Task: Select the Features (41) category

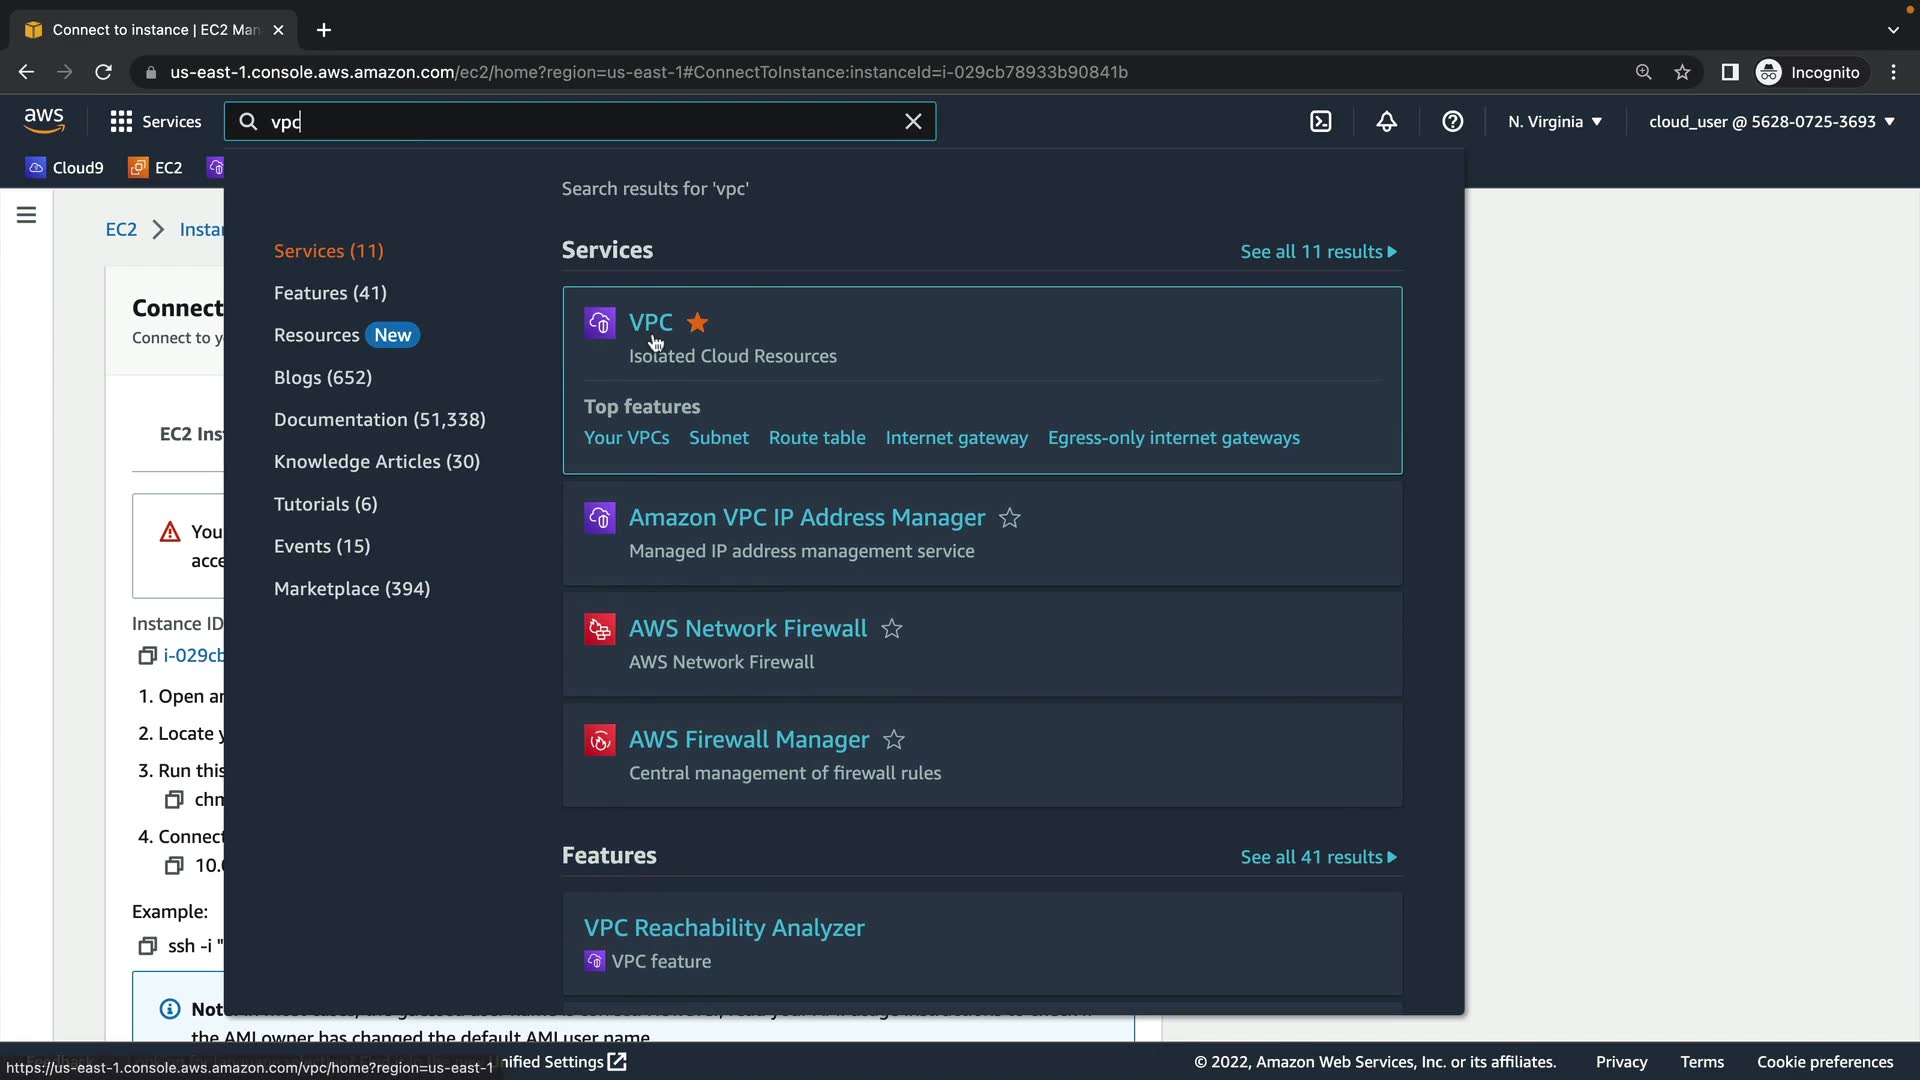Action: pos(330,293)
